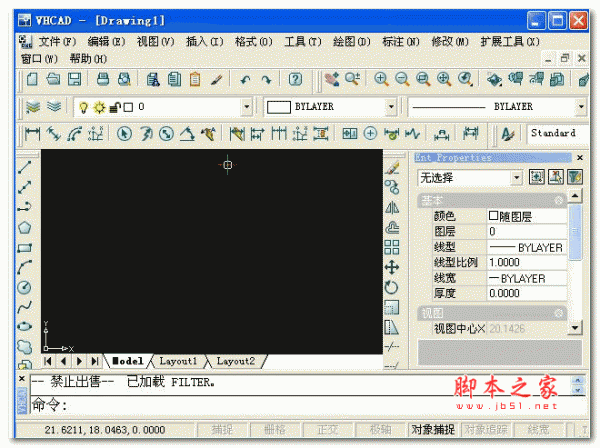Click the Redo arrow icon

pos(266,80)
